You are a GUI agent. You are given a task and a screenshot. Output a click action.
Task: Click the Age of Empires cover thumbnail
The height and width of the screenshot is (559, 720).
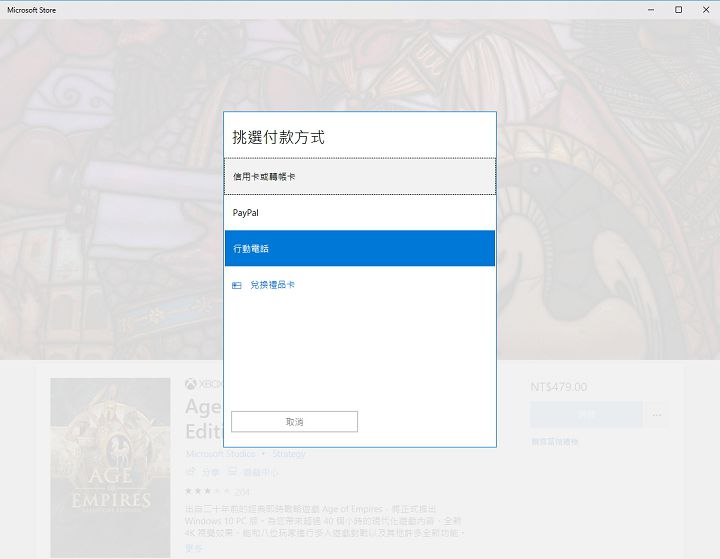[110, 468]
